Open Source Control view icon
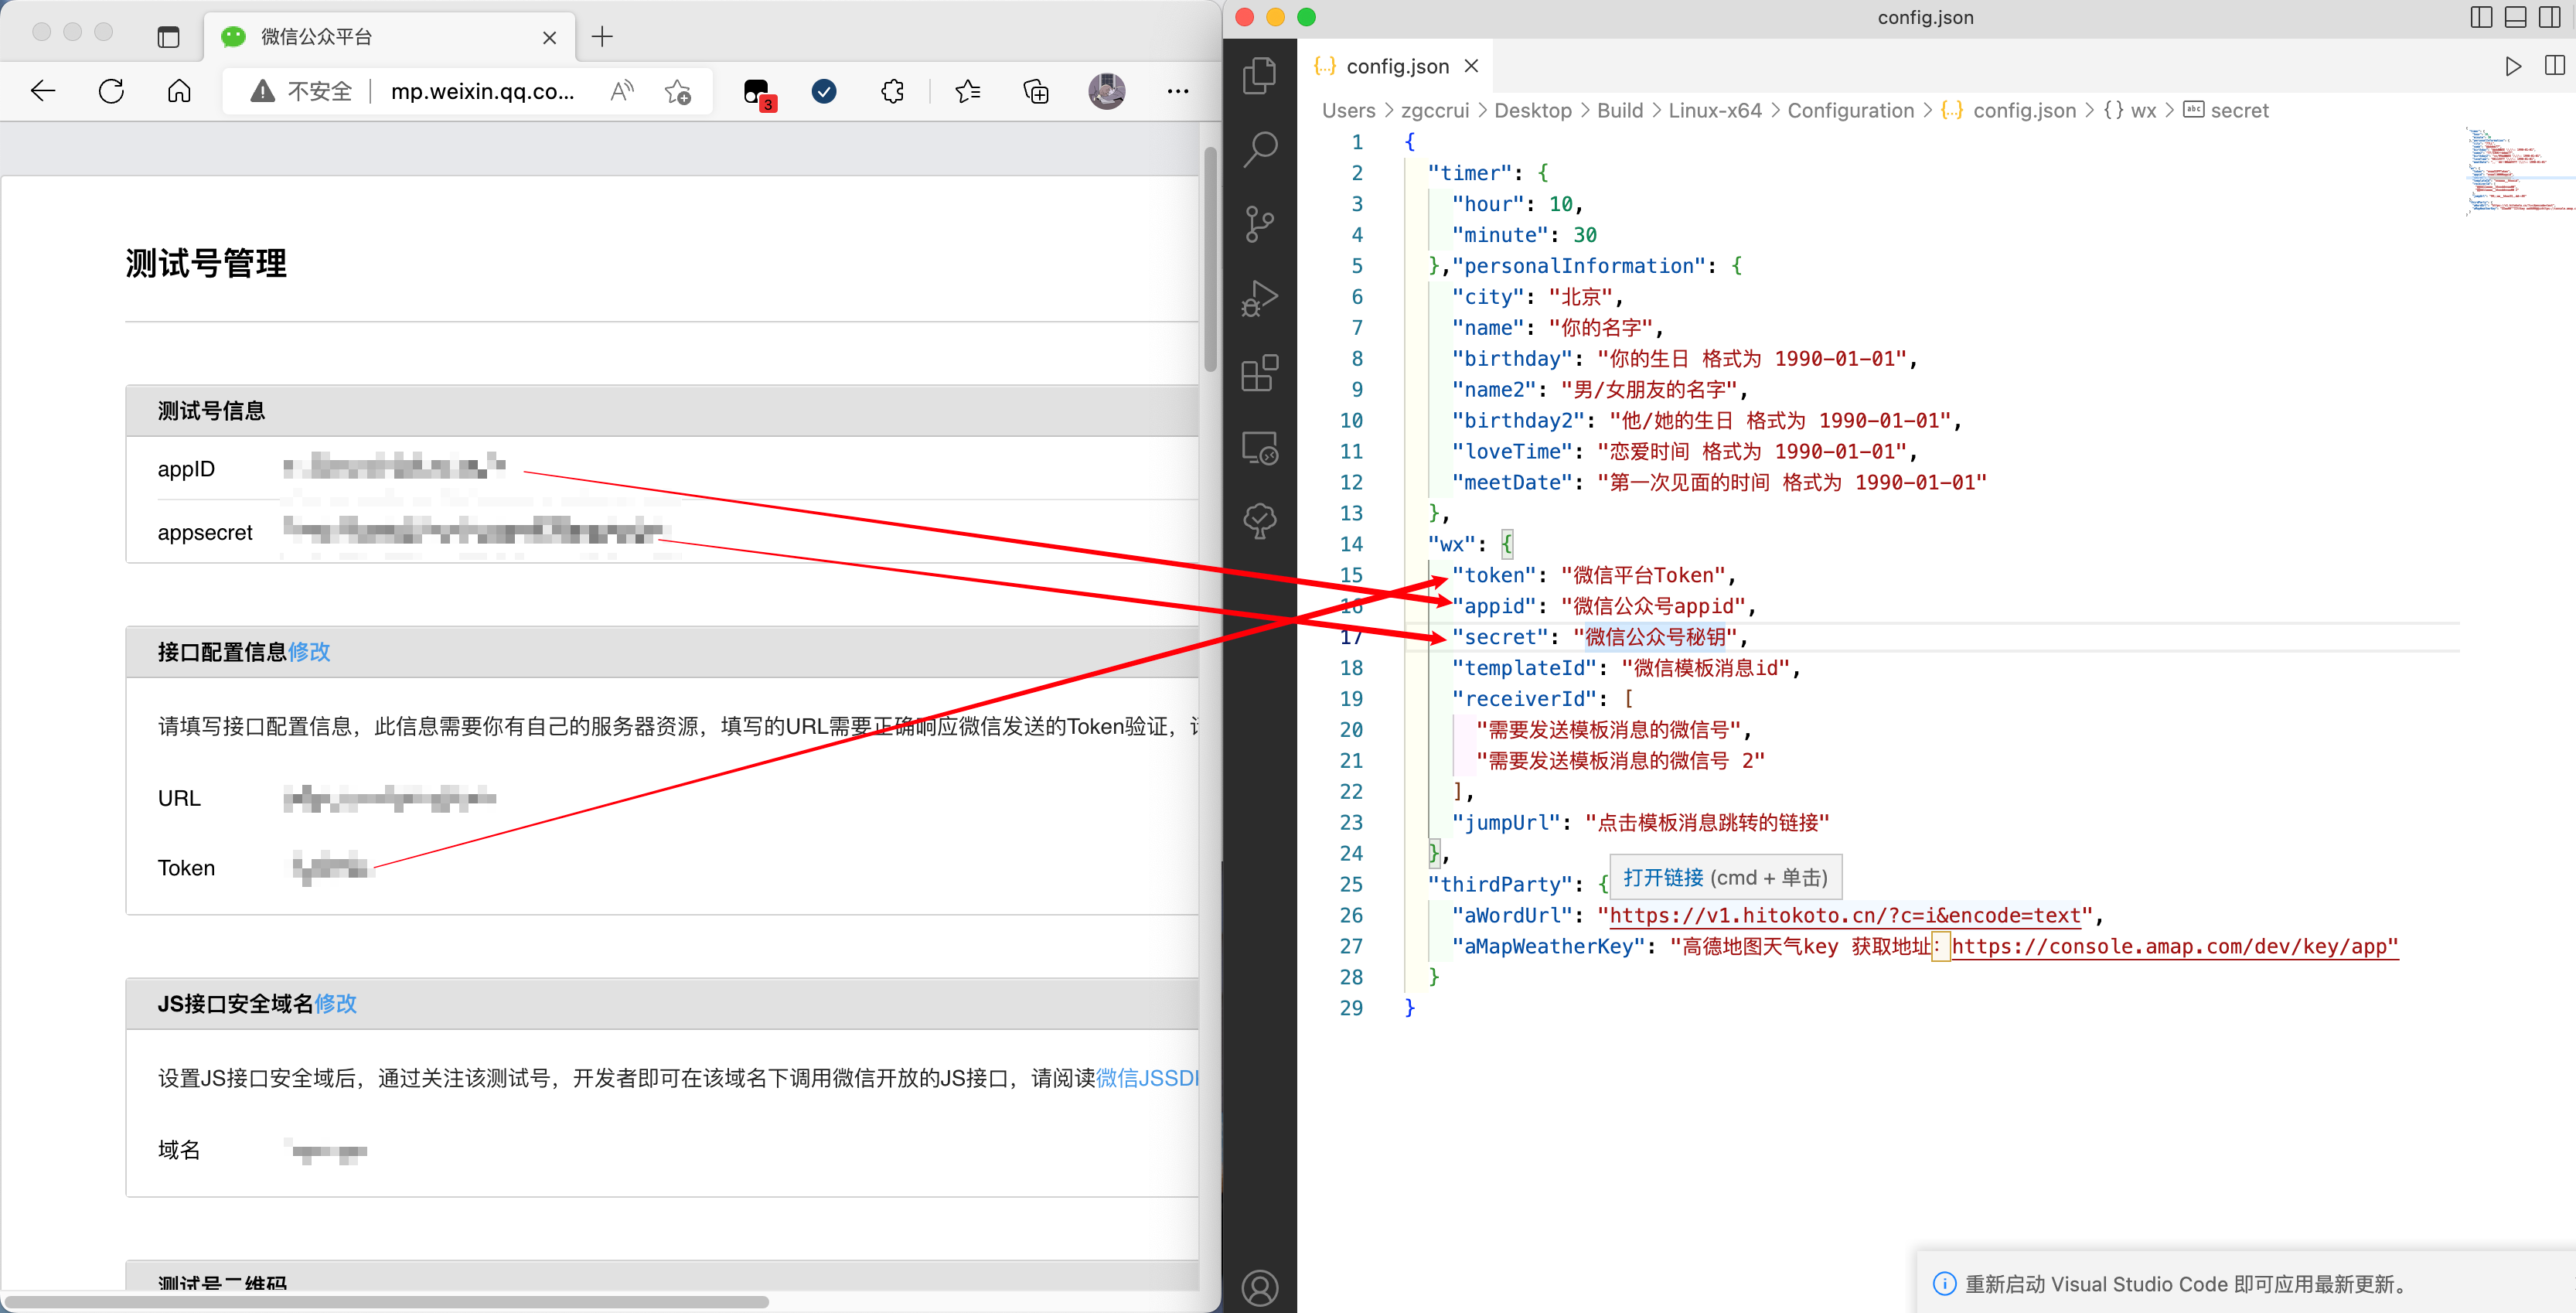Image resolution: width=2576 pixels, height=1313 pixels. pos(1260,224)
